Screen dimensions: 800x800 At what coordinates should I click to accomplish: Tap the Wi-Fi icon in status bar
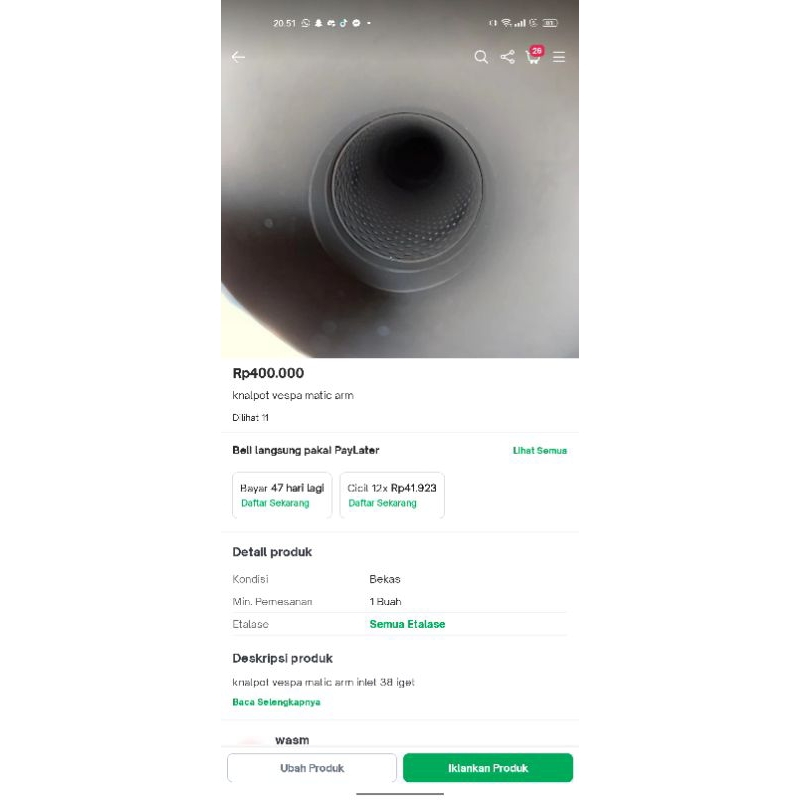(x=507, y=23)
